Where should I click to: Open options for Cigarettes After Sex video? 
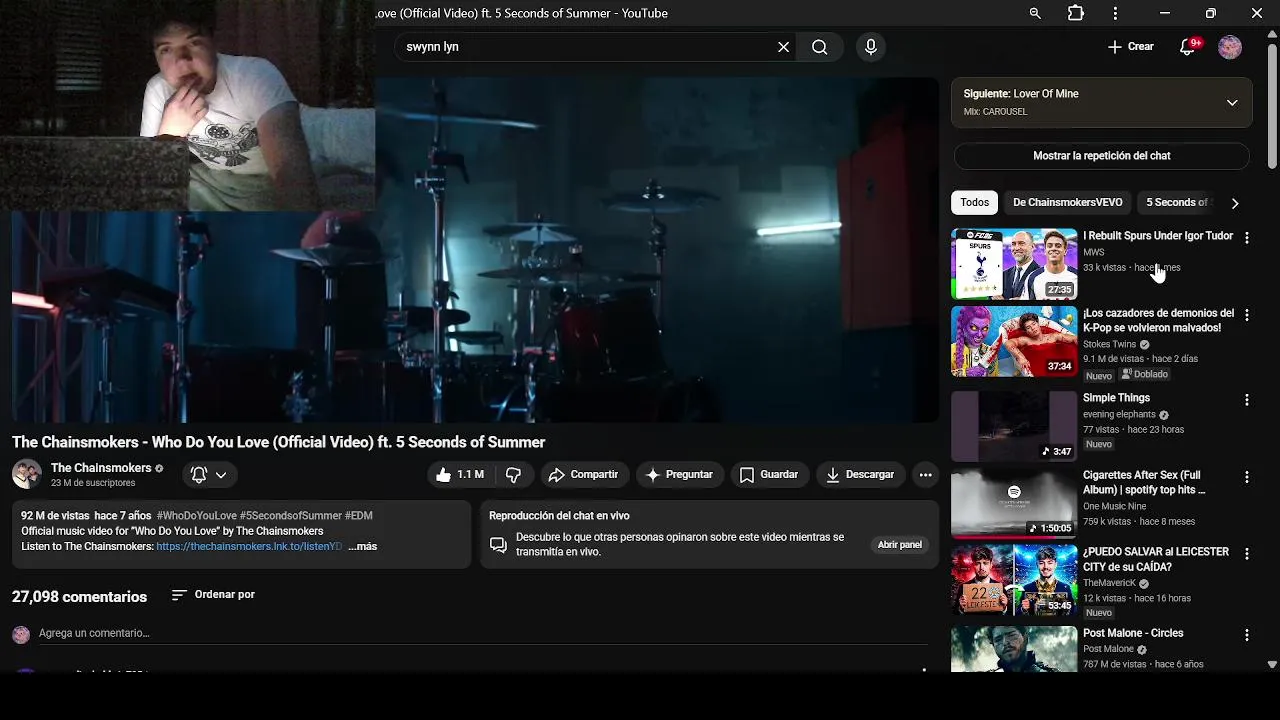1246,477
